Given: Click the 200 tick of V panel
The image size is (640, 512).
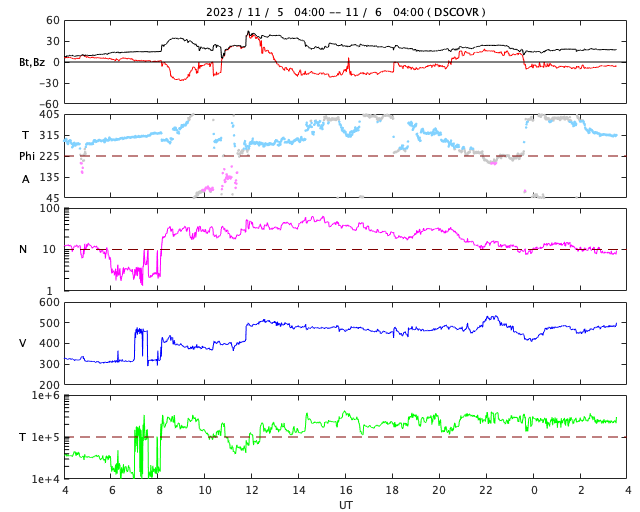Looking at the screenshot, I should pyautogui.click(x=49, y=385).
